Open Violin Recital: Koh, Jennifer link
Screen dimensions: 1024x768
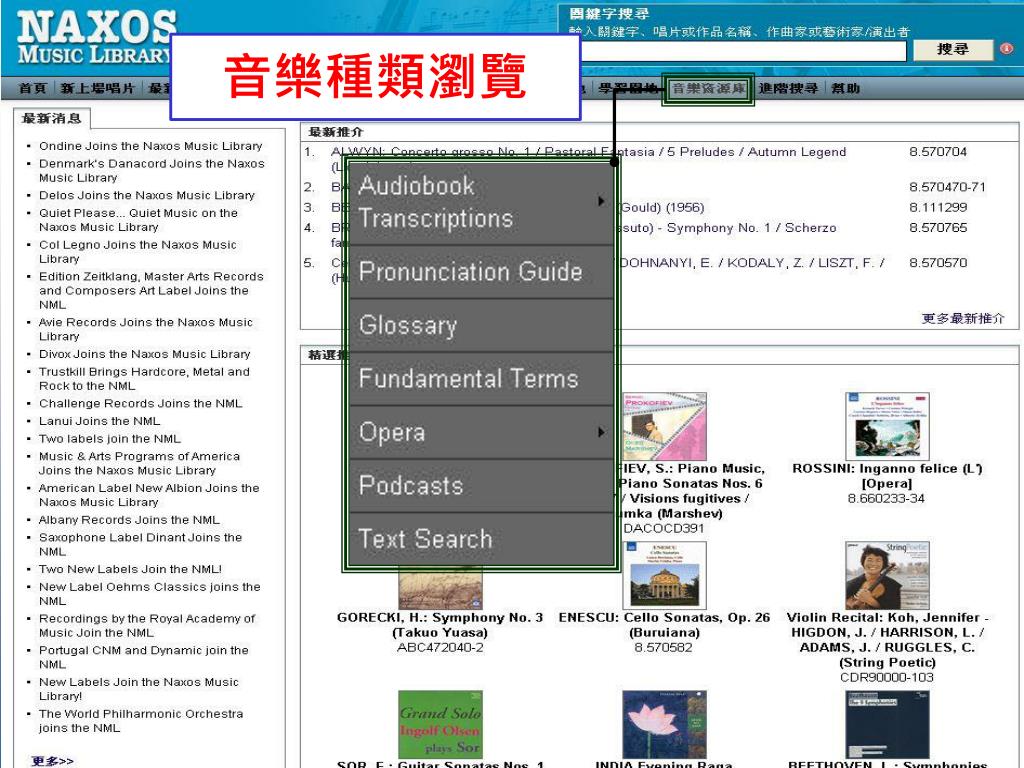click(x=887, y=640)
